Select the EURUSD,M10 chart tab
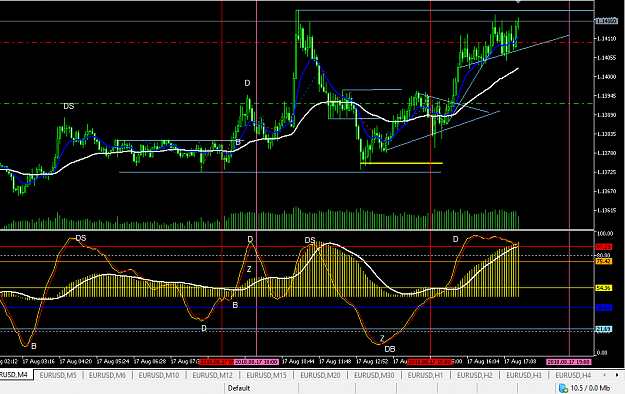This screenshot has width=625, height=394. [x=159, y=375]
